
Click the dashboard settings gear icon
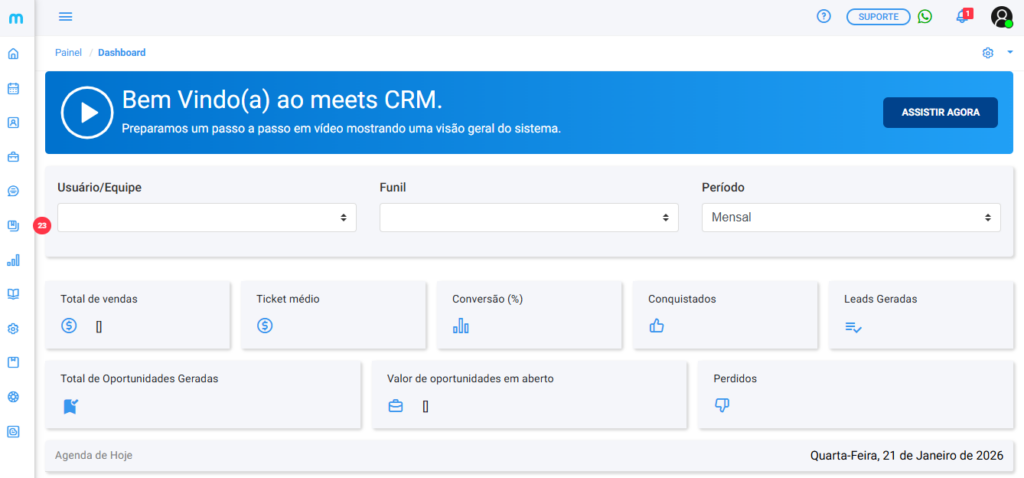pyautogui.click(x=988, y=53)
